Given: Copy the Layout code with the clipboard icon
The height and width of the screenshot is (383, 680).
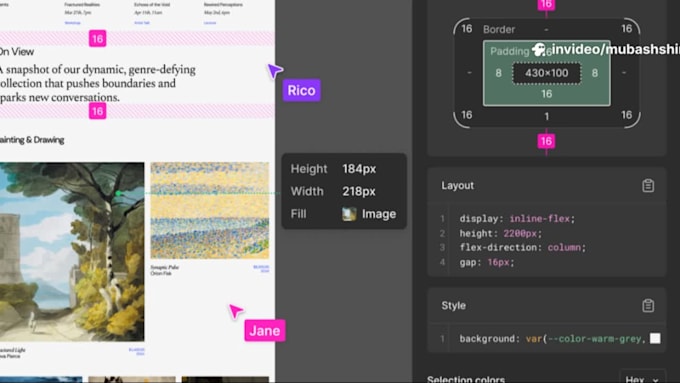Looking at the screenshot, I should [648, 186].
